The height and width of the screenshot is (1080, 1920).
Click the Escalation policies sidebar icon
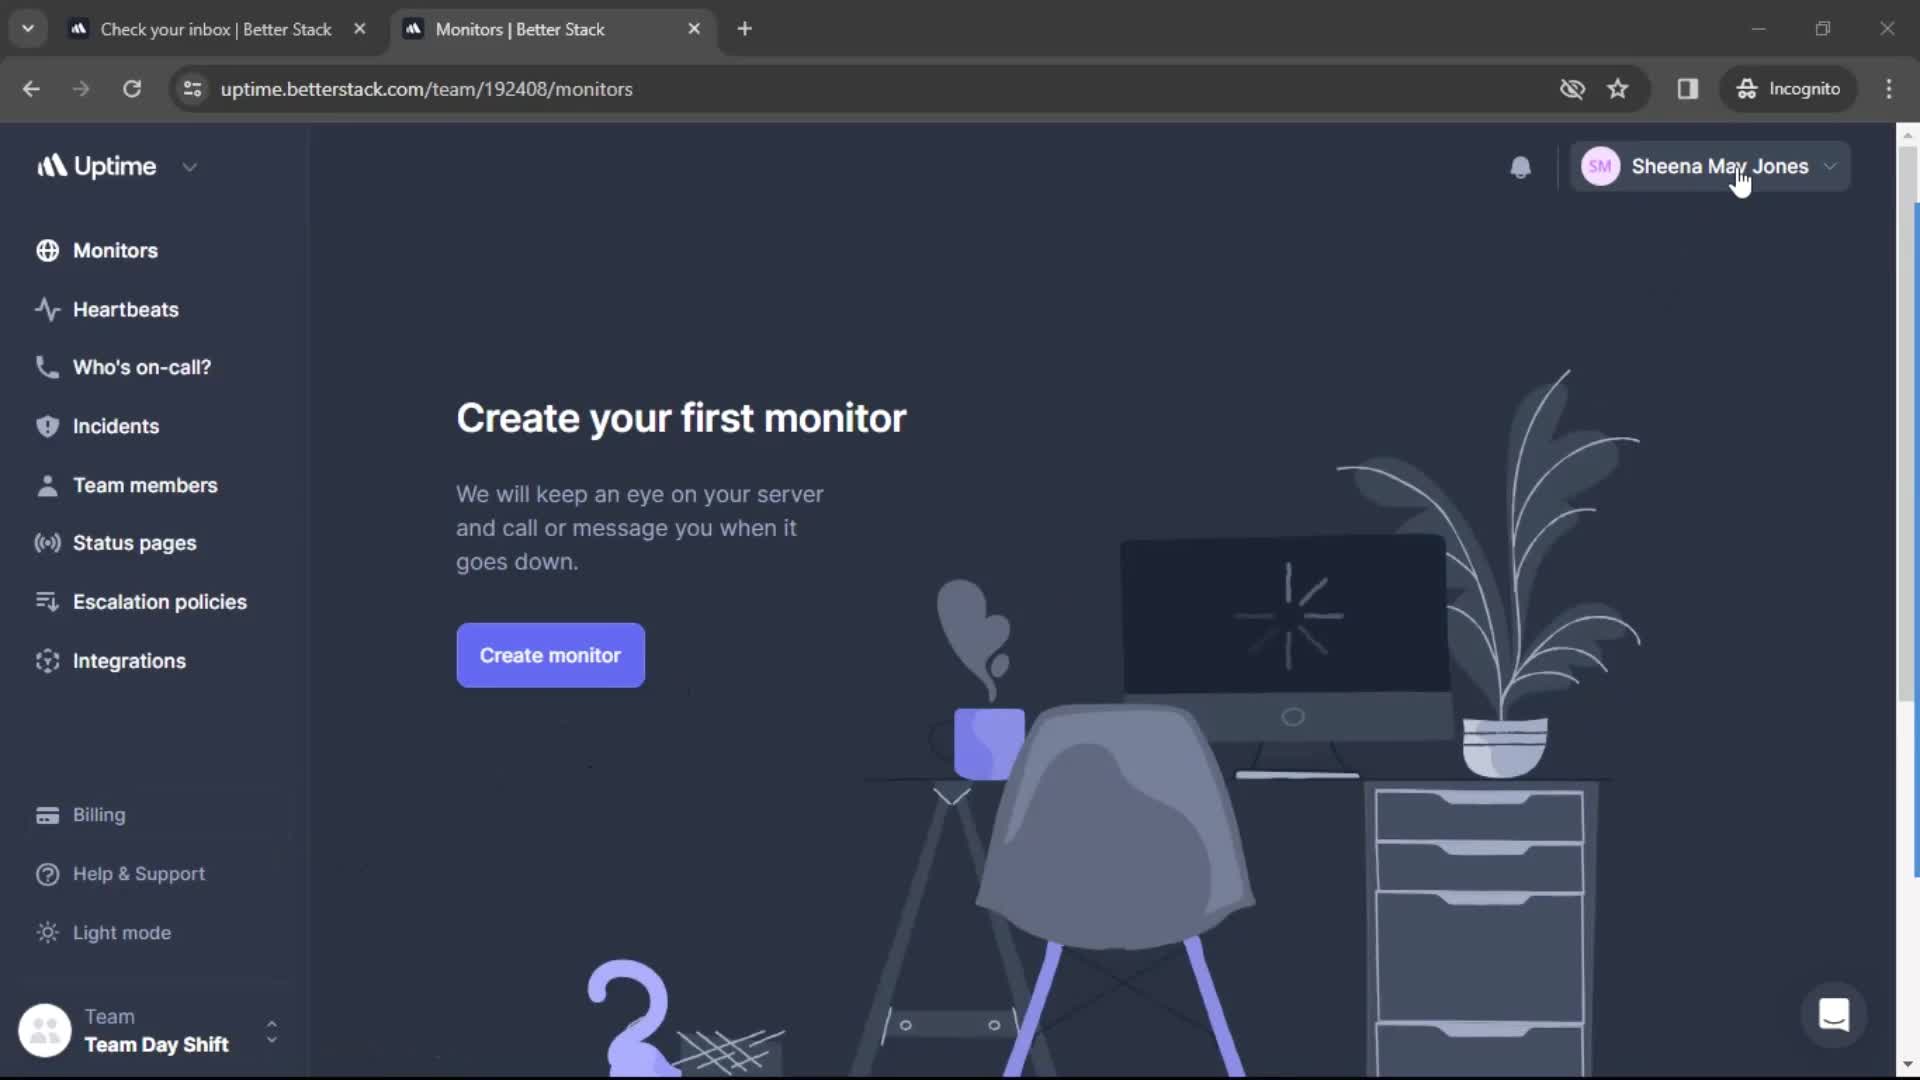click(x=46, y=601)
